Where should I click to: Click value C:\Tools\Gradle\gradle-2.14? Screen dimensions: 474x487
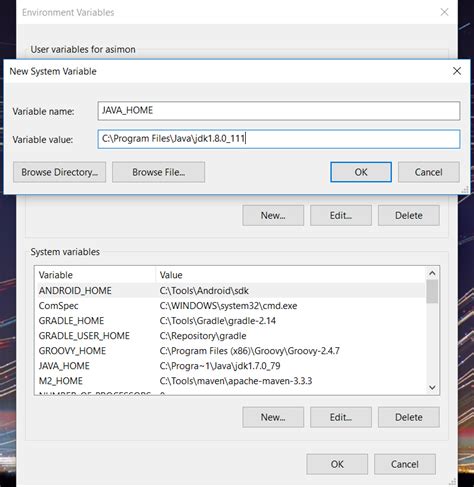click(x=218, y=321)
